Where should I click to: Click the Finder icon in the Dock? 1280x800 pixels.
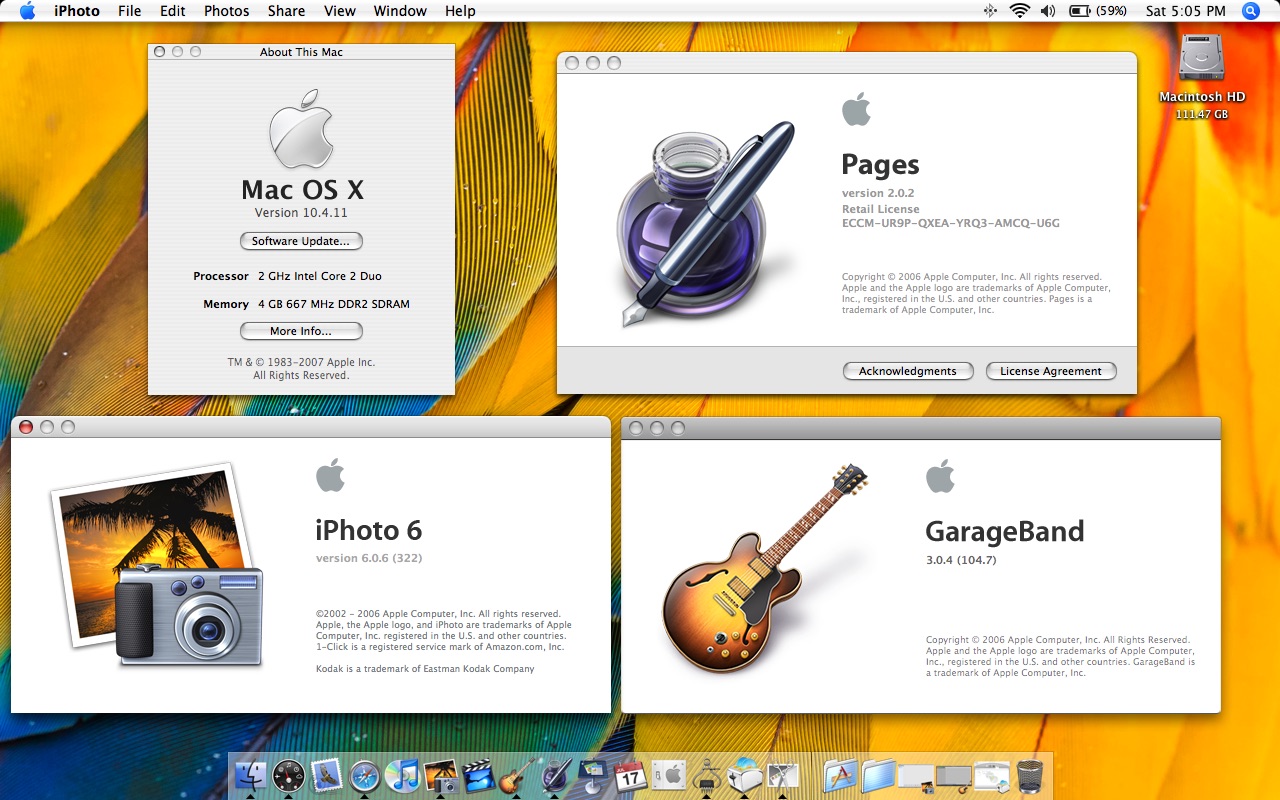click(250, 775)
